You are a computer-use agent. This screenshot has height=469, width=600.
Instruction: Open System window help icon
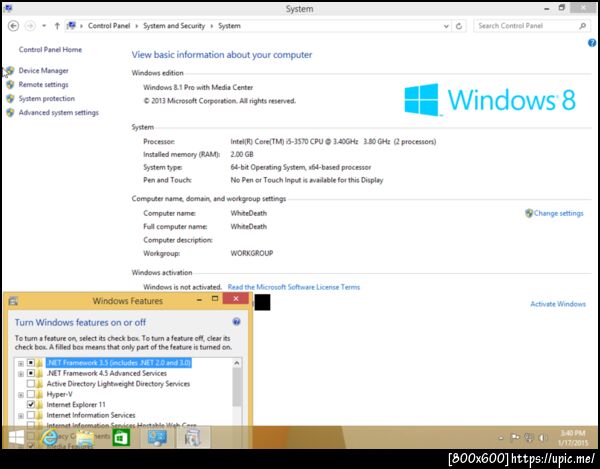pos(592,43)
